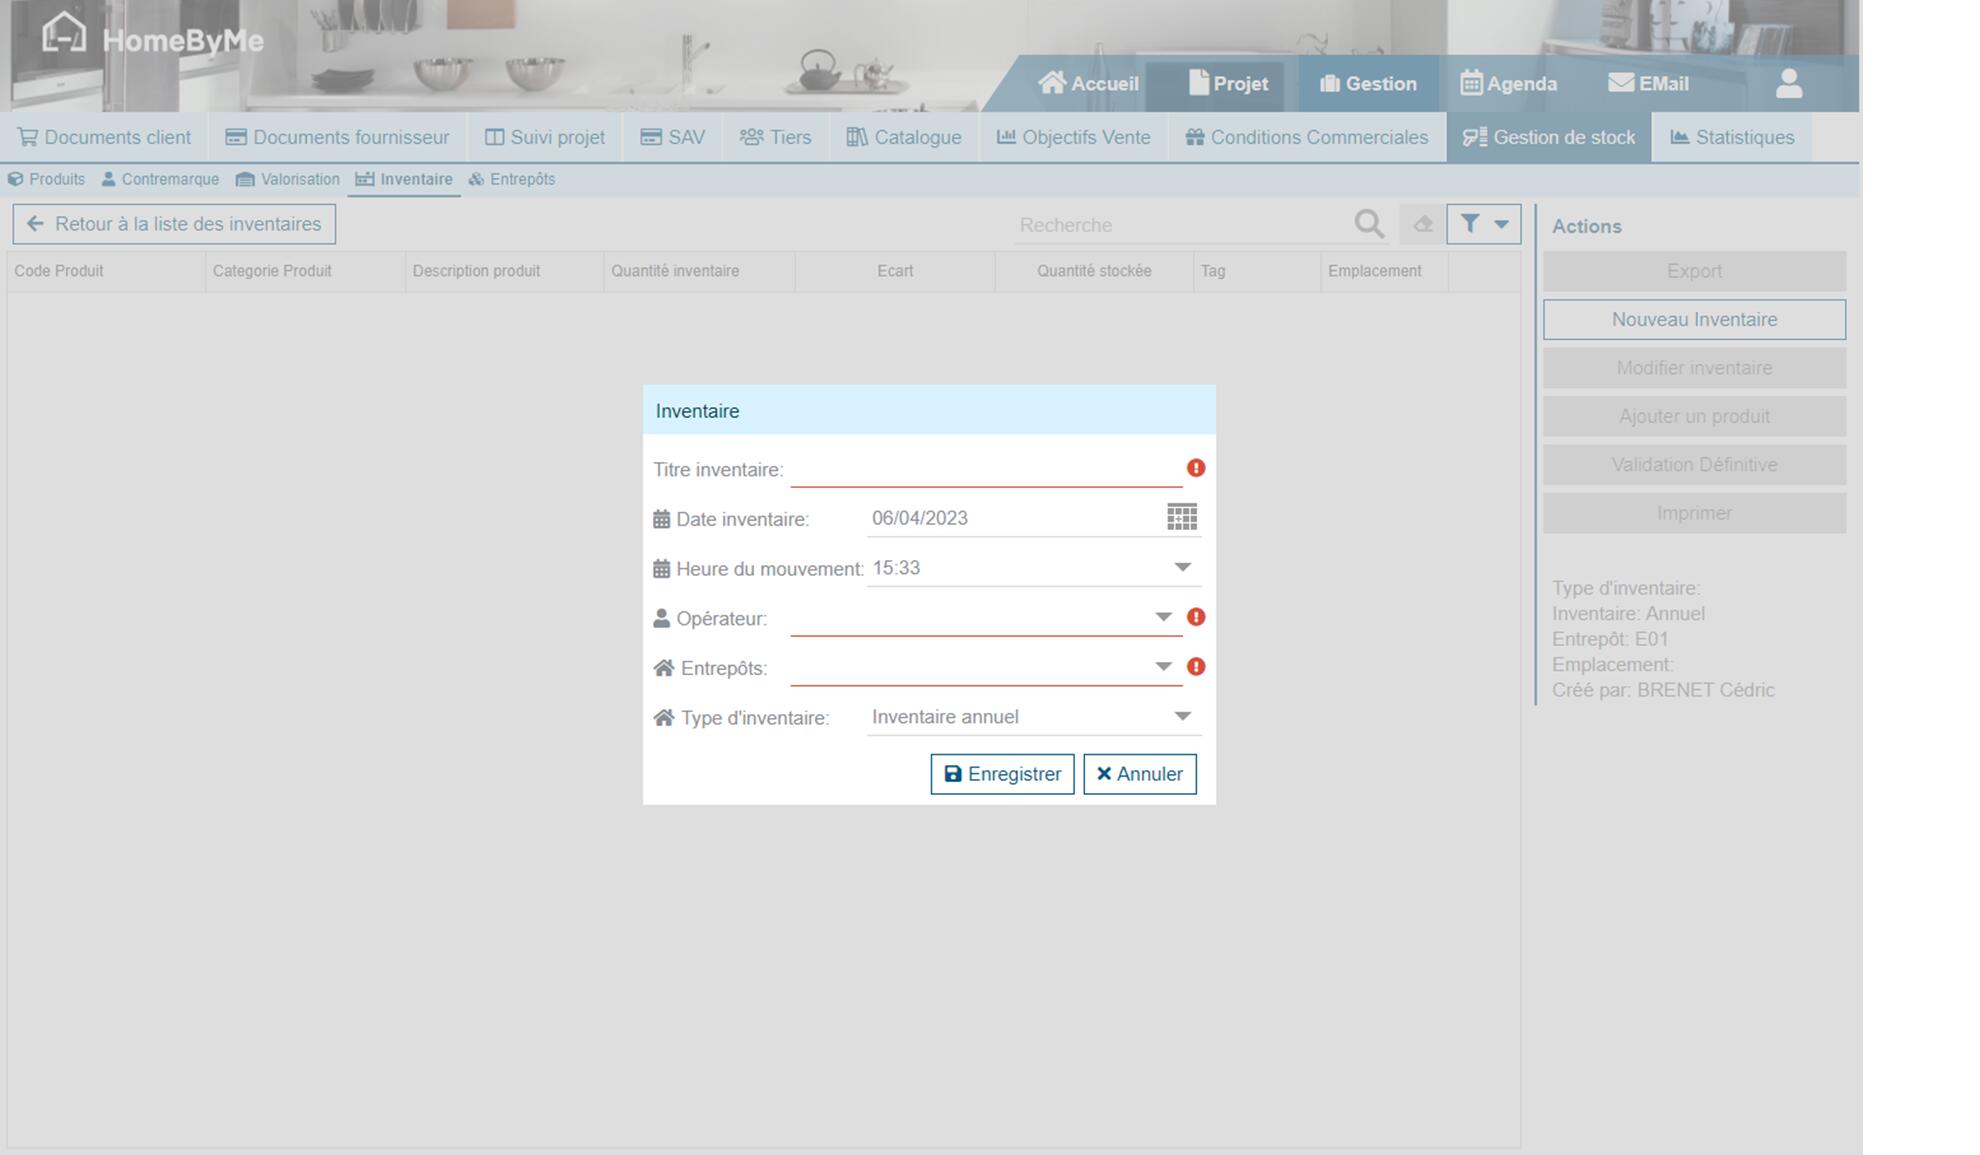This screenshot has height=1155, width=1980.
Task: Open the date picker calendar icon
Action: (1181, 517)
